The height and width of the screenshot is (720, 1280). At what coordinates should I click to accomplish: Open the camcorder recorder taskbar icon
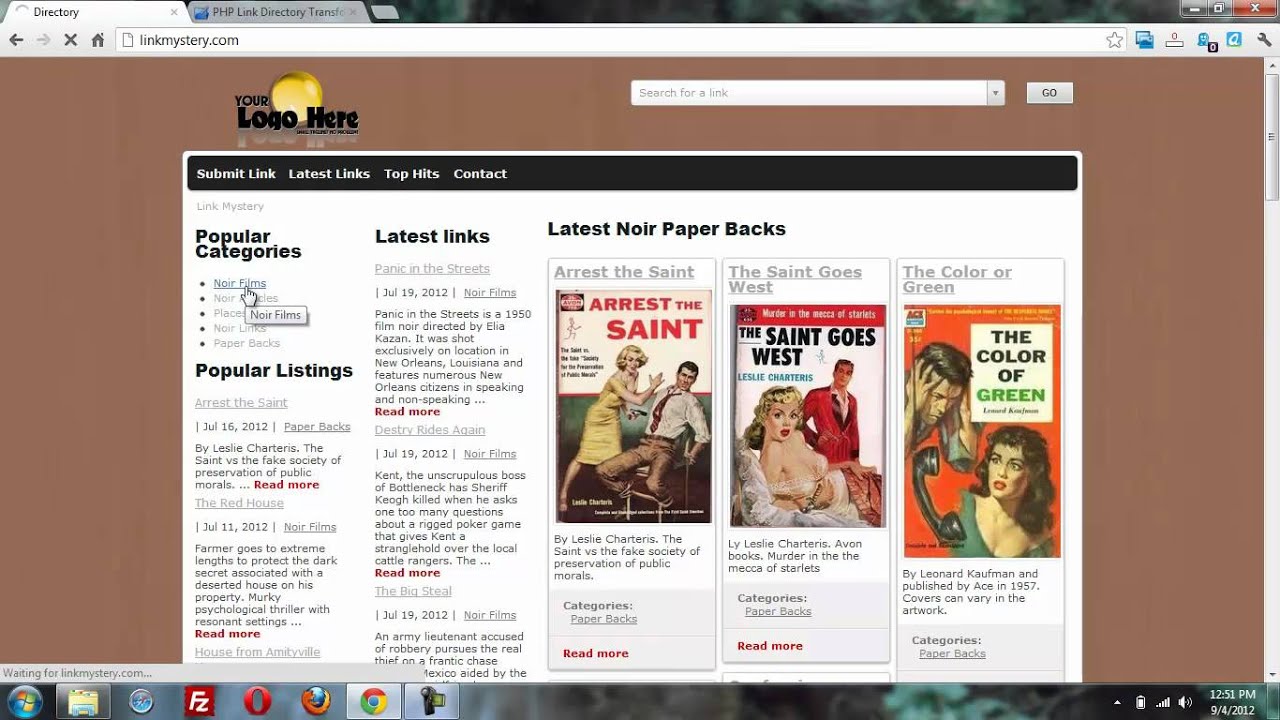(431, 701)
